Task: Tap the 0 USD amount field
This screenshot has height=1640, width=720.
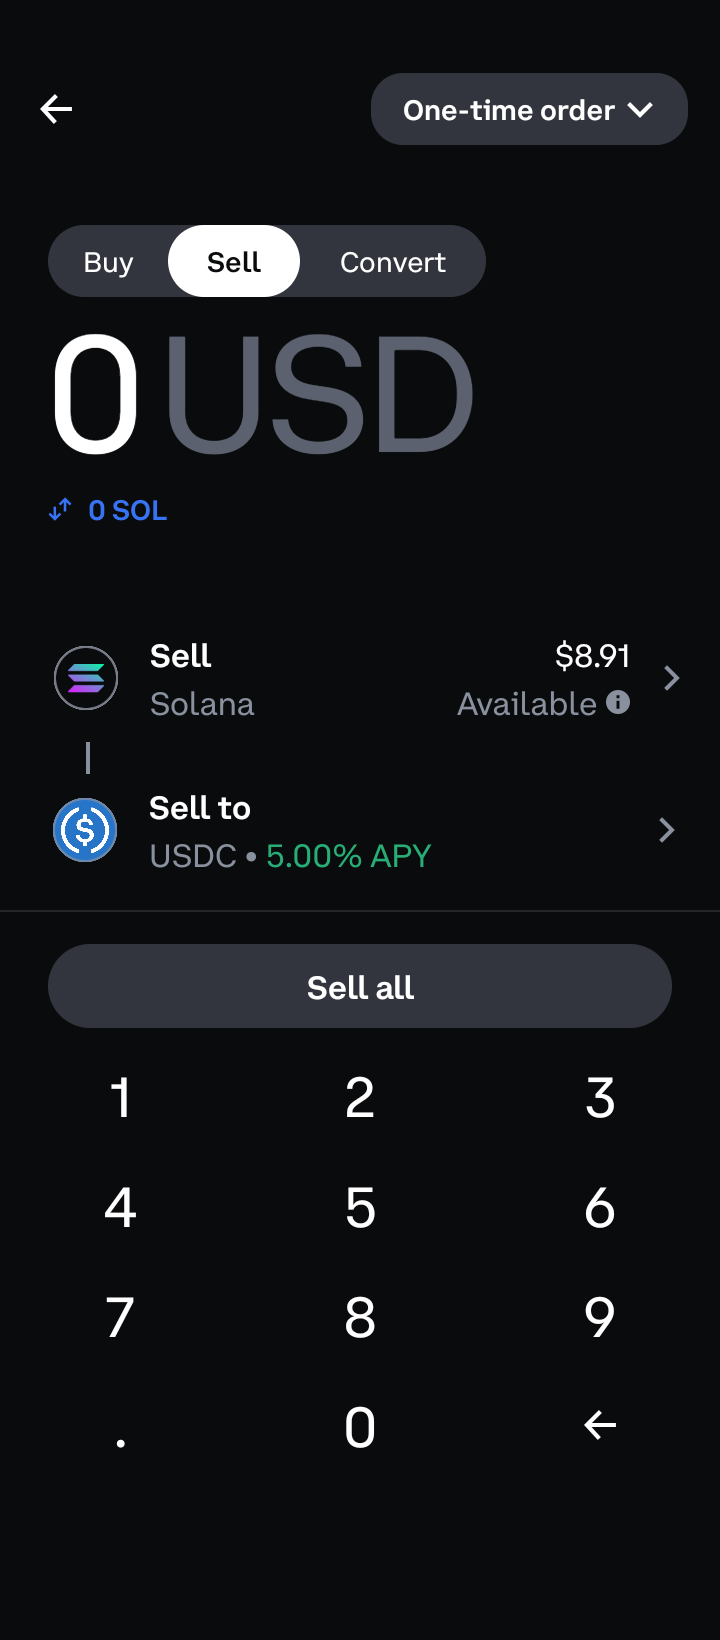Action: click(262, 394)
